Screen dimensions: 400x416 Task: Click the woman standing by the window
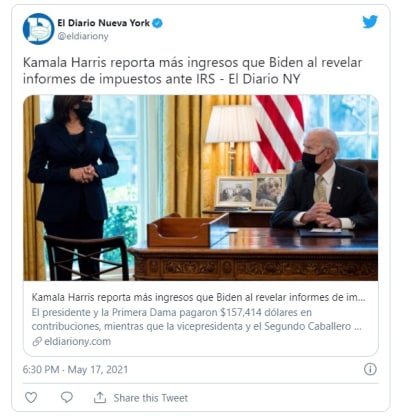[73, 183]
